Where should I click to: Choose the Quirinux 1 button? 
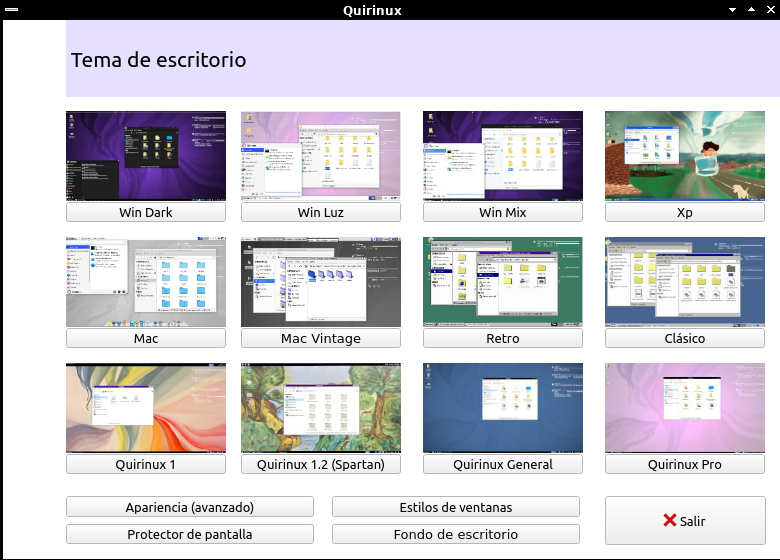pyautogui.click(x=146, y=464)
